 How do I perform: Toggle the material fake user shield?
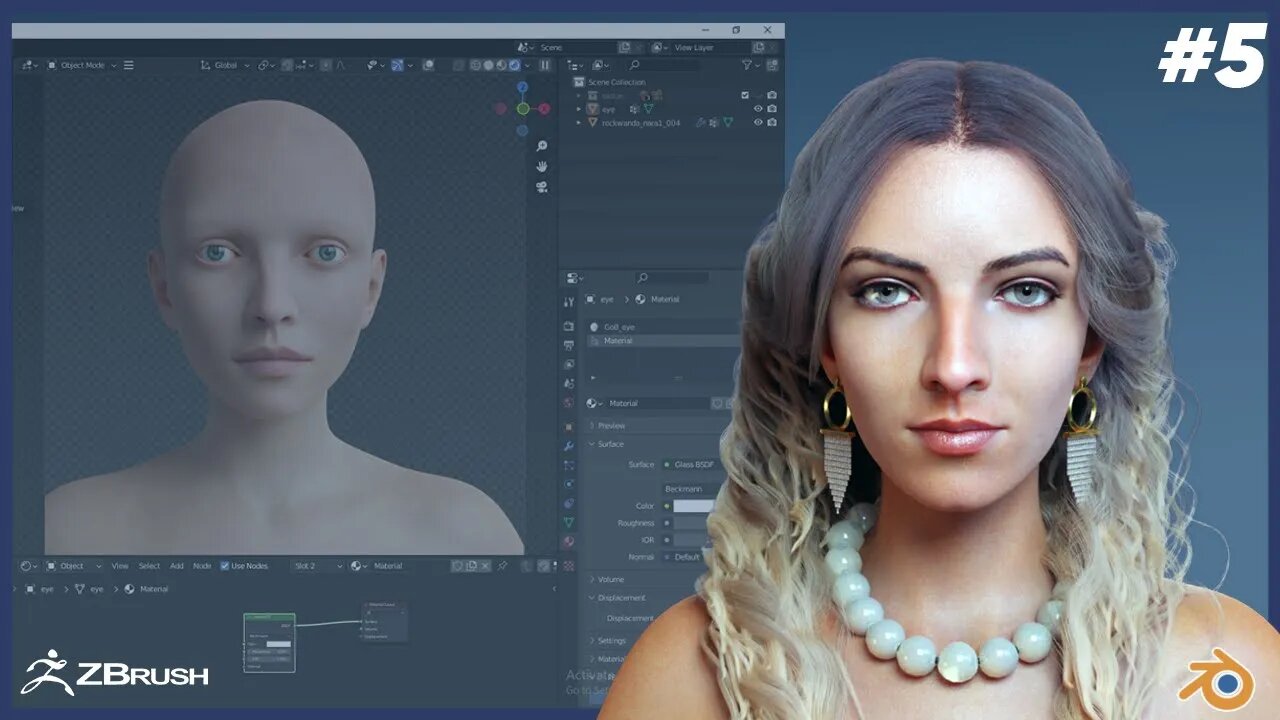pyautogui.click(x=717, y=403)
